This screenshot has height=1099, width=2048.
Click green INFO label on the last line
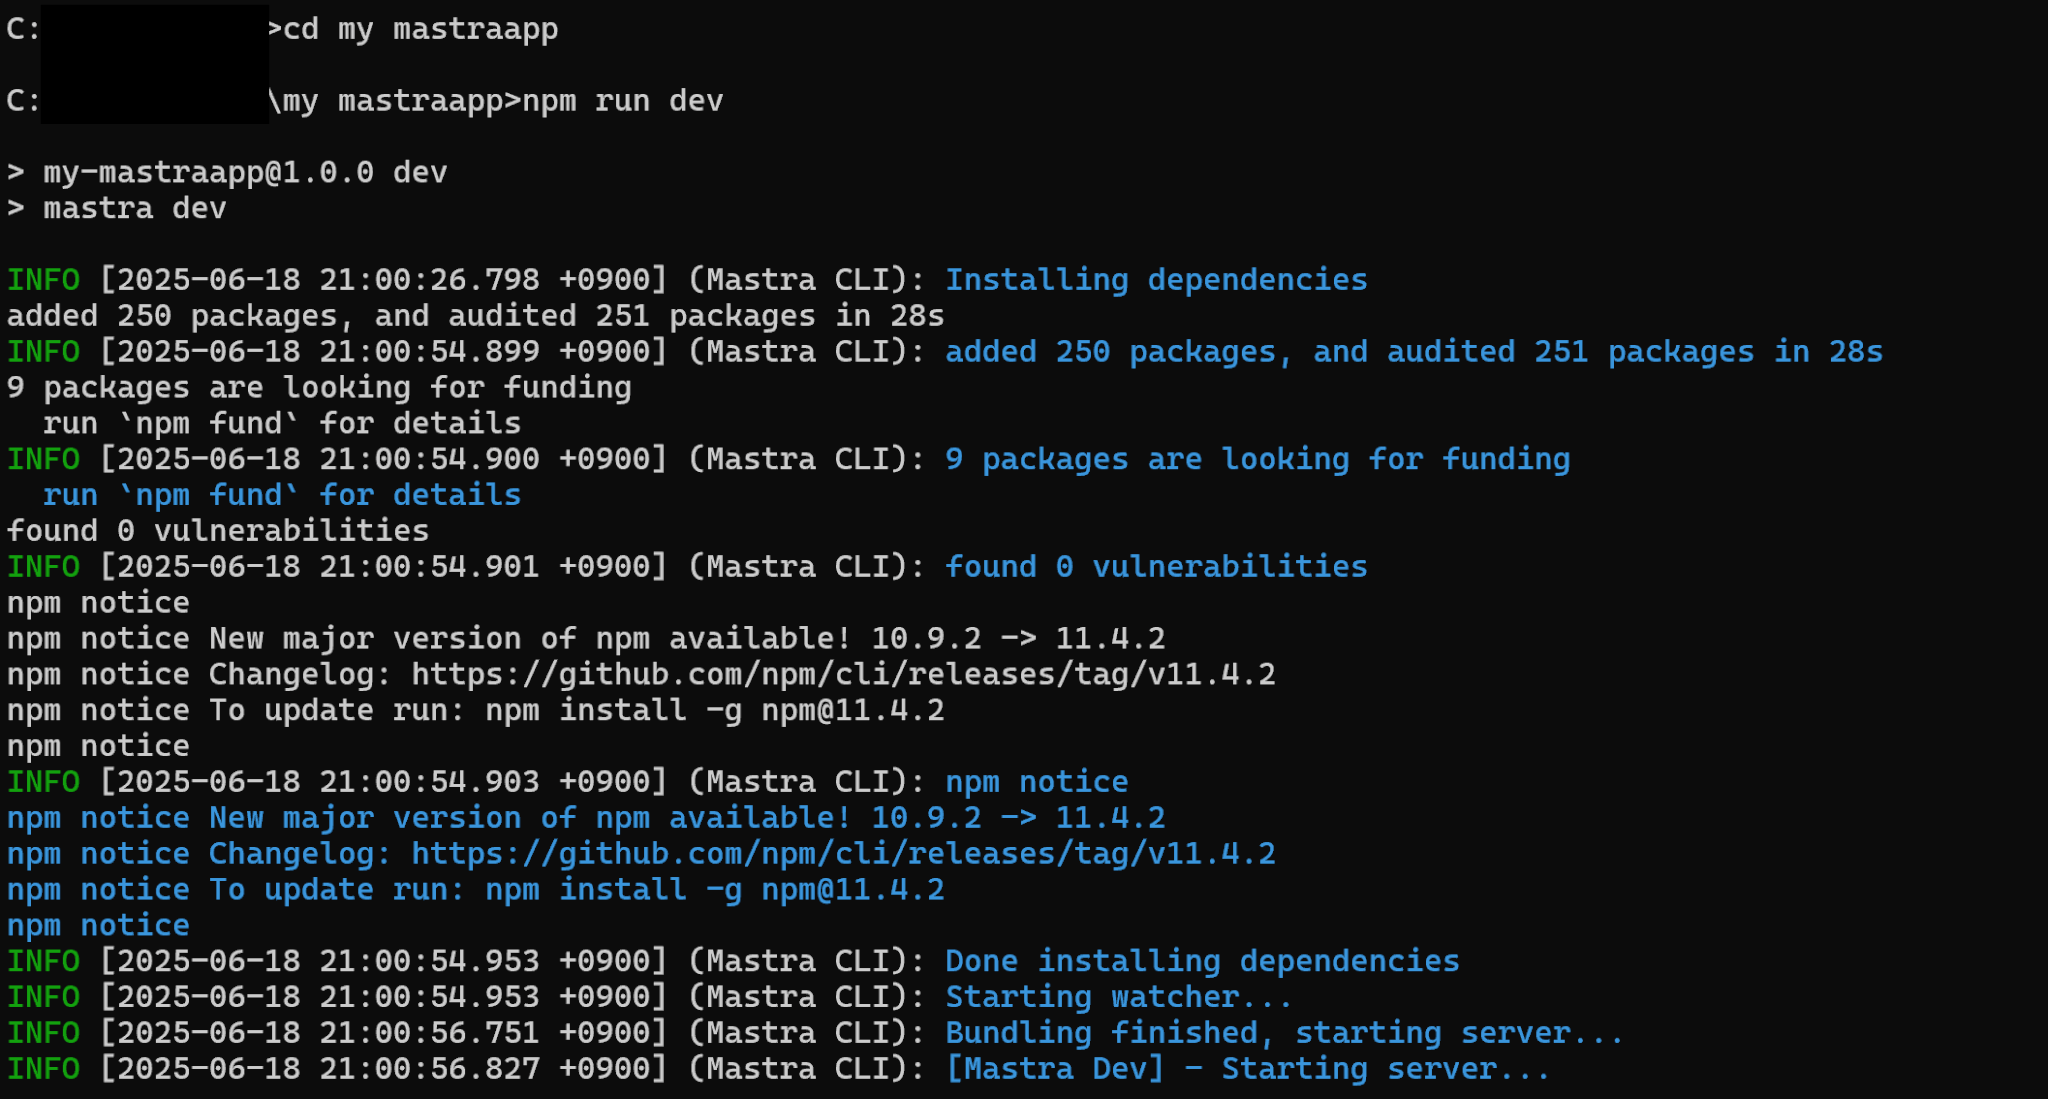[44, 1070]
